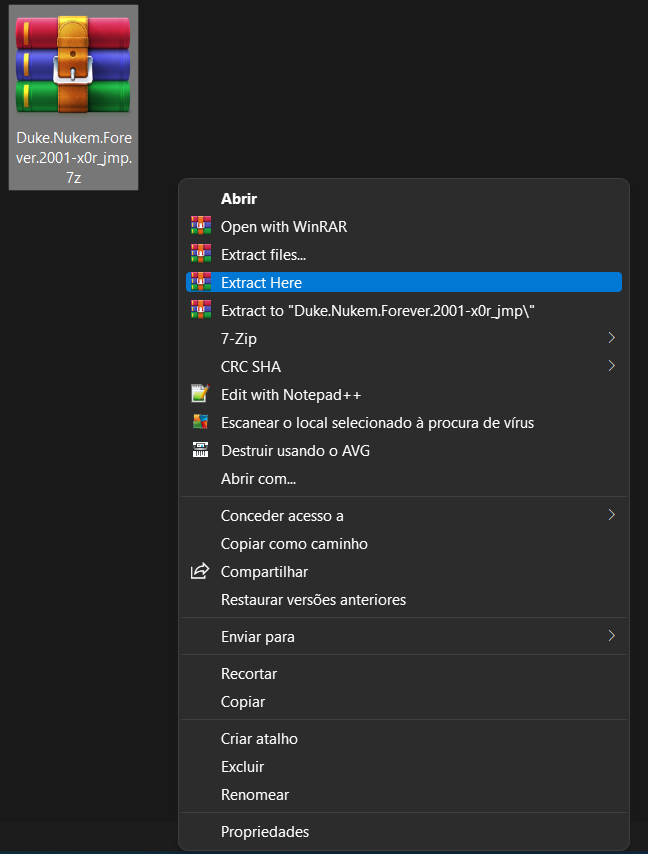This screenshot has height=854, width=648.
Task: Choose Abrir com... menu entry
Action: (258, 479)
